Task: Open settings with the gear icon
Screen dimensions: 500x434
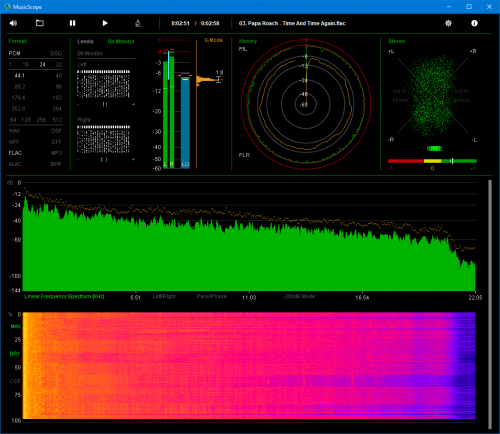Action: (448, 23)
